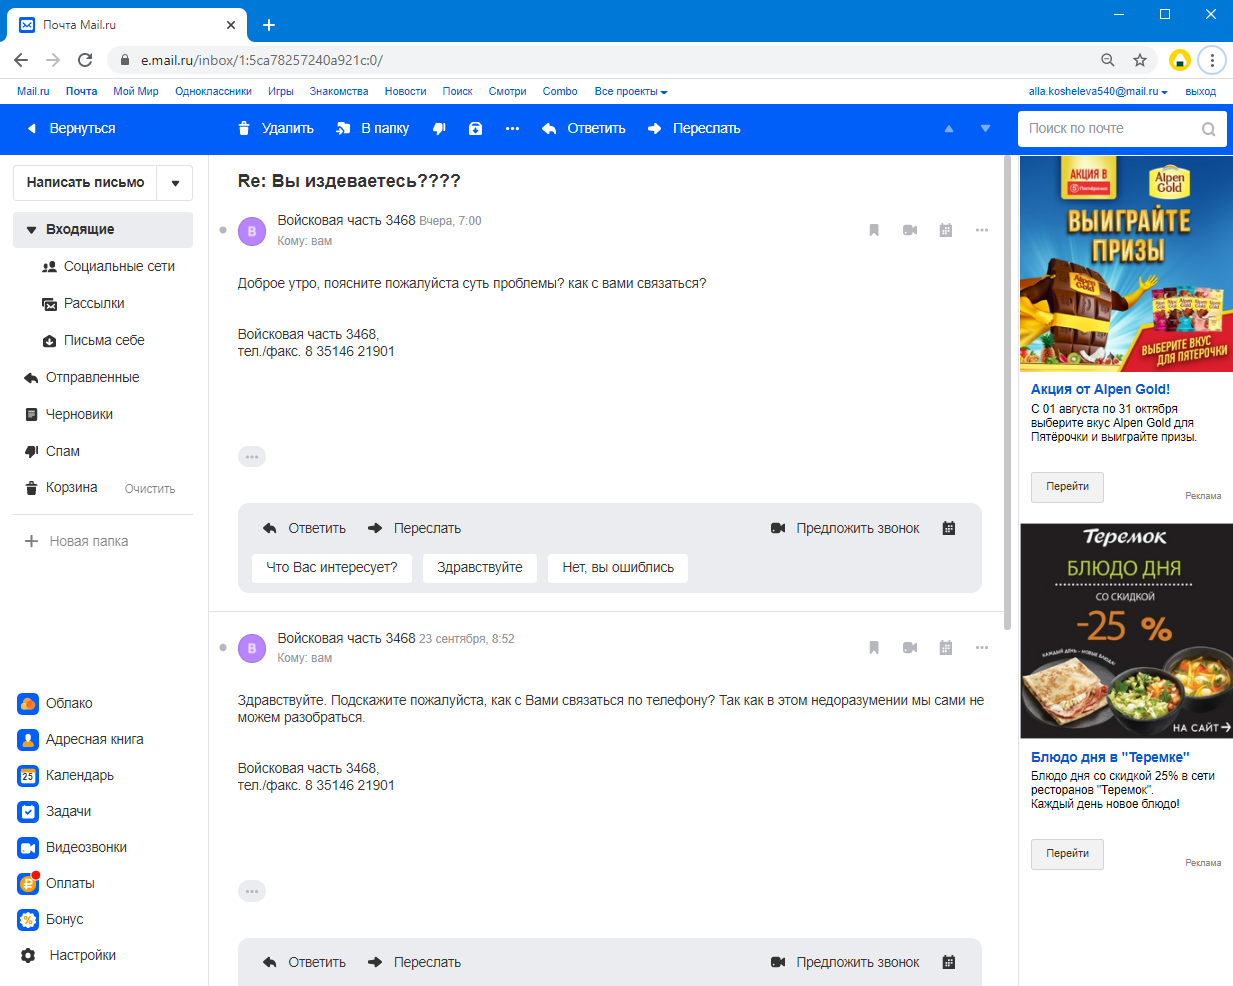
Task: Choose quick reply Что Вас интересует?
Action: click(332, 568)
